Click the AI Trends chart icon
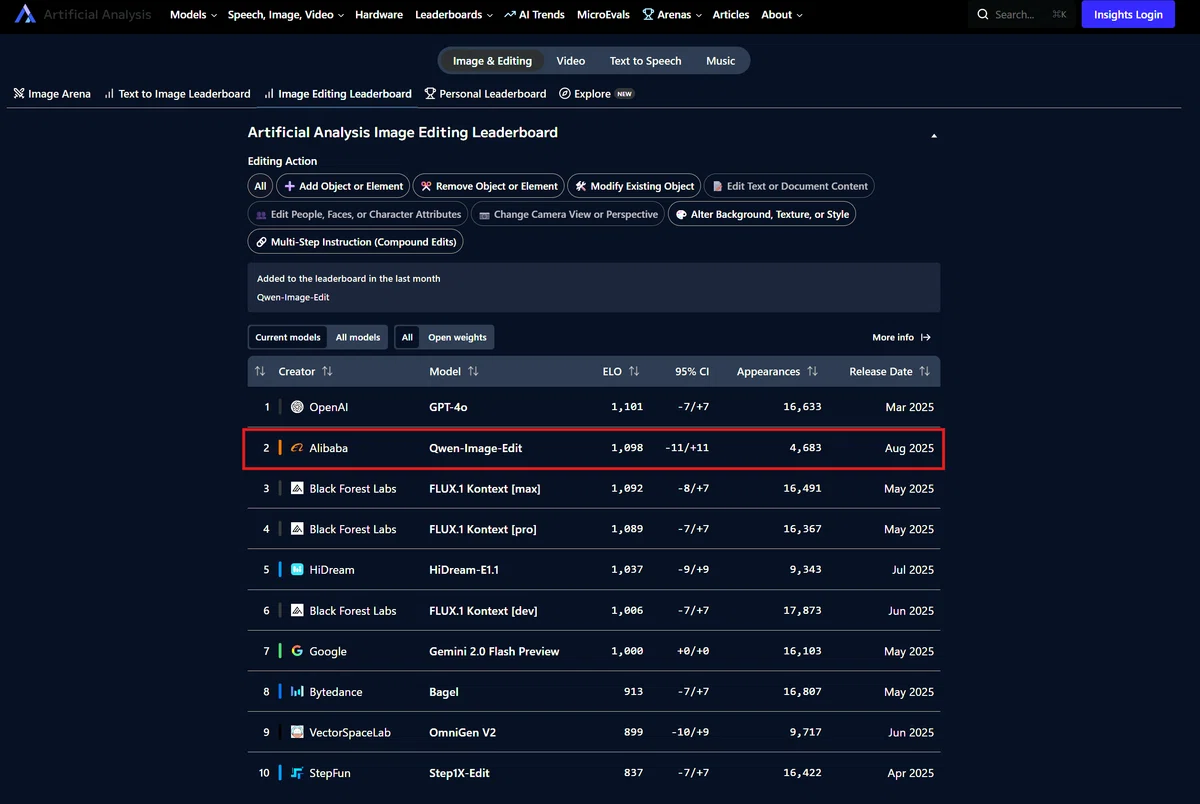This screenshot has width=1200, height=804. [x=510, y=15]
